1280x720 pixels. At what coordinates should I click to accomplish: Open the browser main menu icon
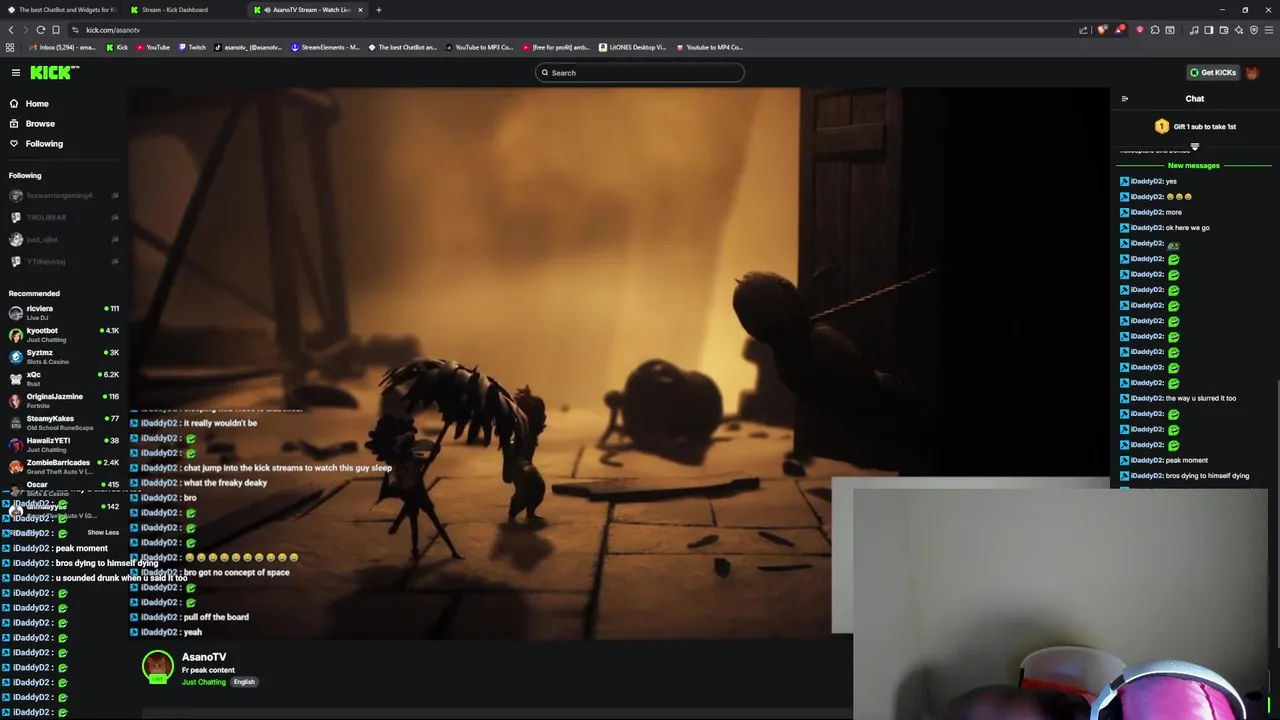pos(1269,30)
